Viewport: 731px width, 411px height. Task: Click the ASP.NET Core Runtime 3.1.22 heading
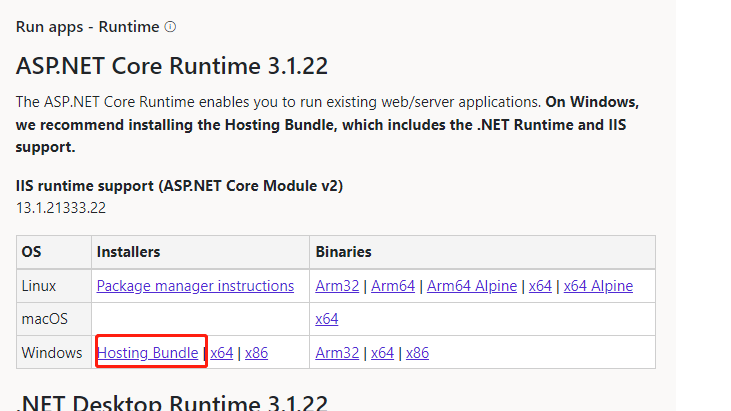(x=172, y=67)
